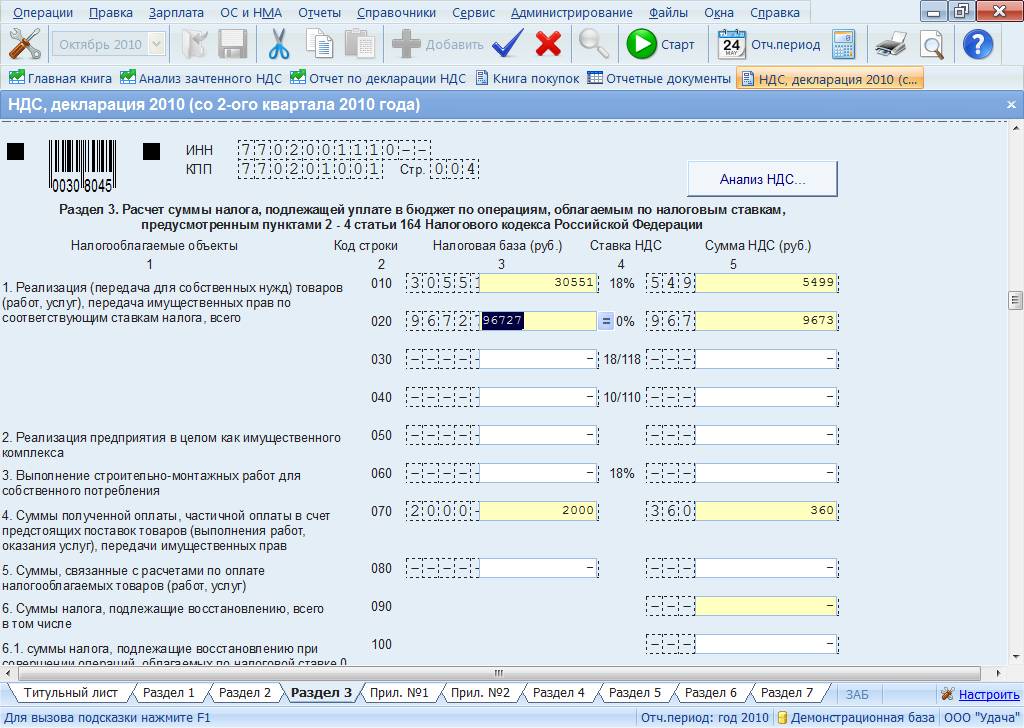Click the calculator icon in toolbar
Viewport: 1024px width, 728px height.
point(844,44)
